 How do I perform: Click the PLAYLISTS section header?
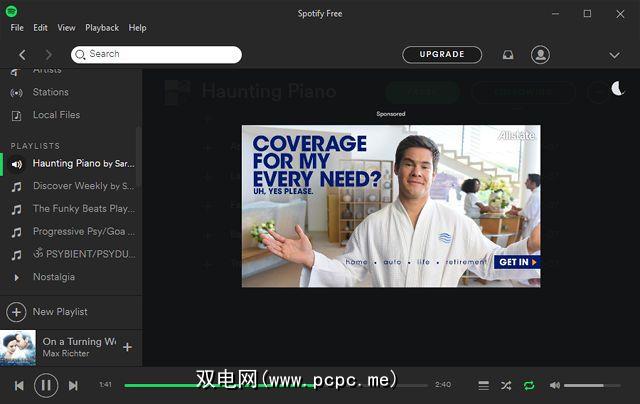click(x=35, y=146)
